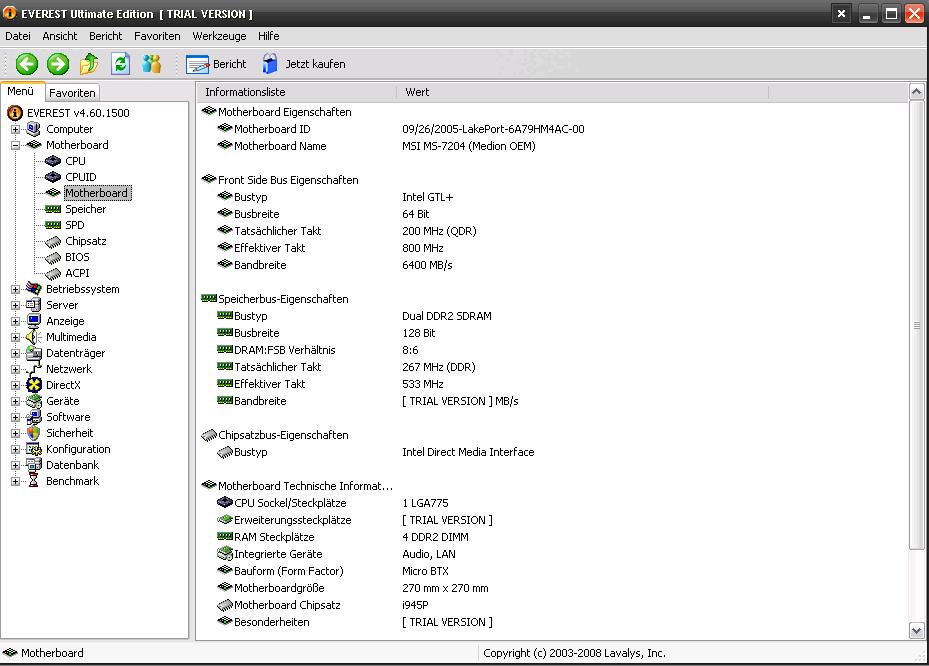Select the Motherboard subitem in the tree
This screenshot has width=929, height=666.
(97, 193)
